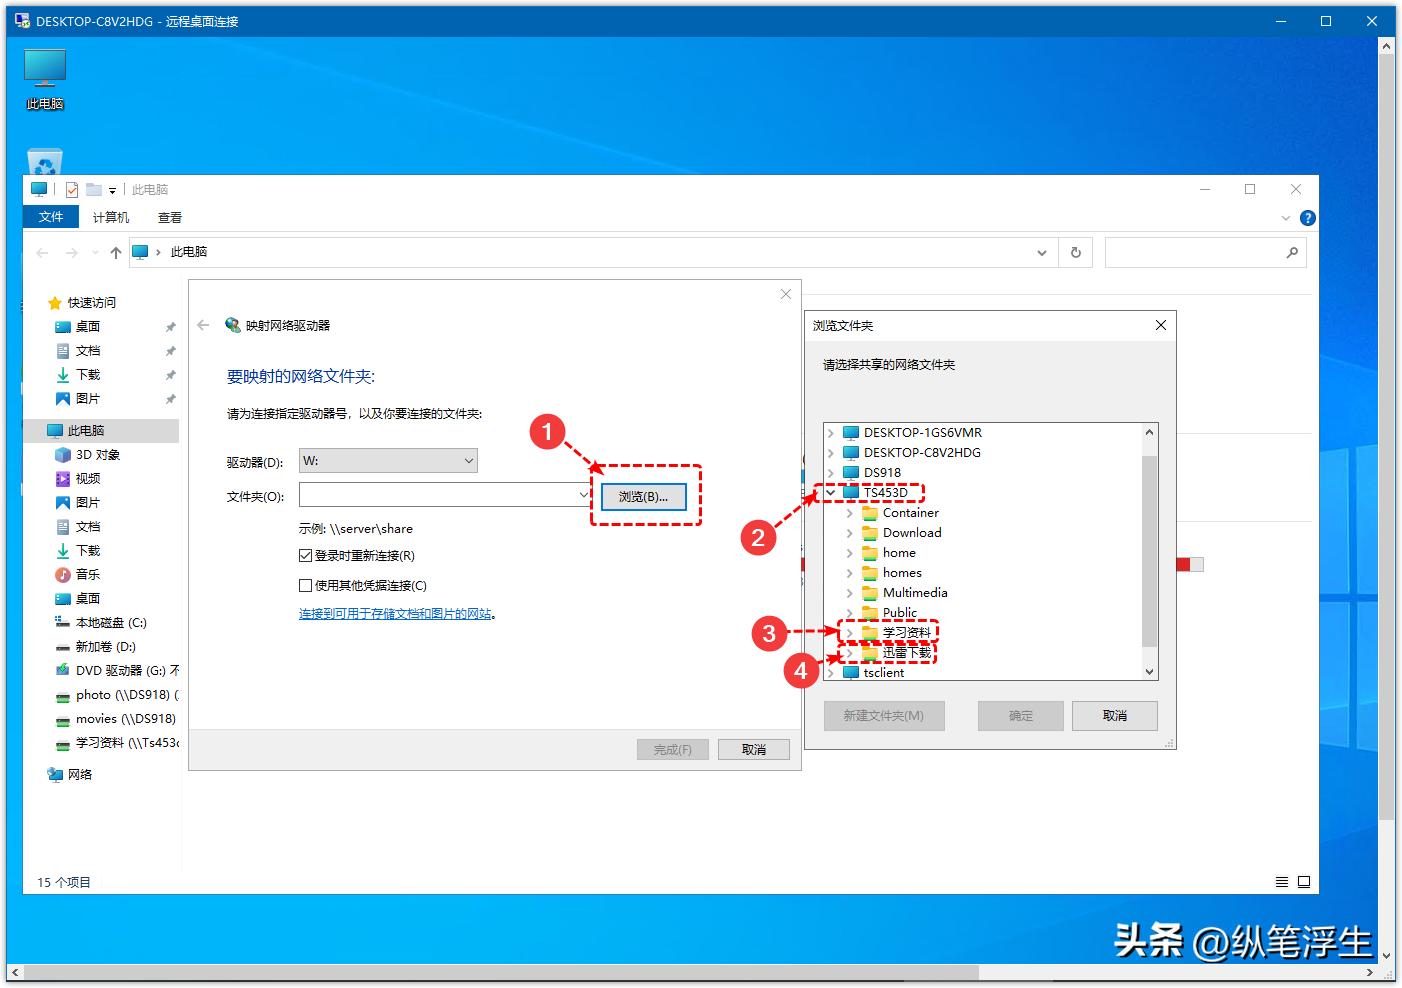Viewport: 1402px width, 988px height.
Task: Open the 连接到可用于存储文档和图片的网站 link
Action: pos(397,613)
